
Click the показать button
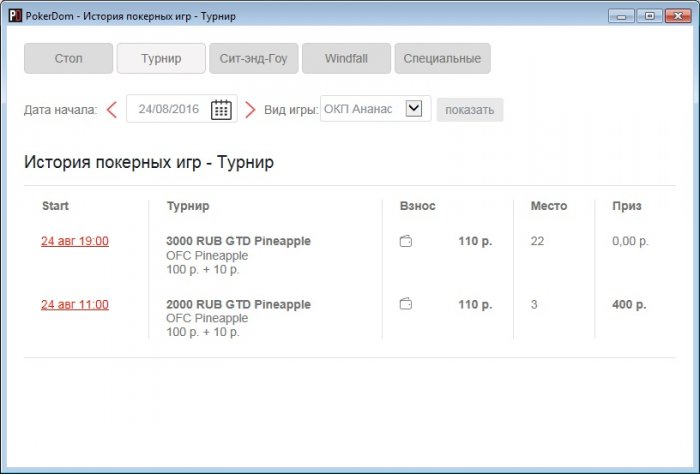tap(470, 110)
